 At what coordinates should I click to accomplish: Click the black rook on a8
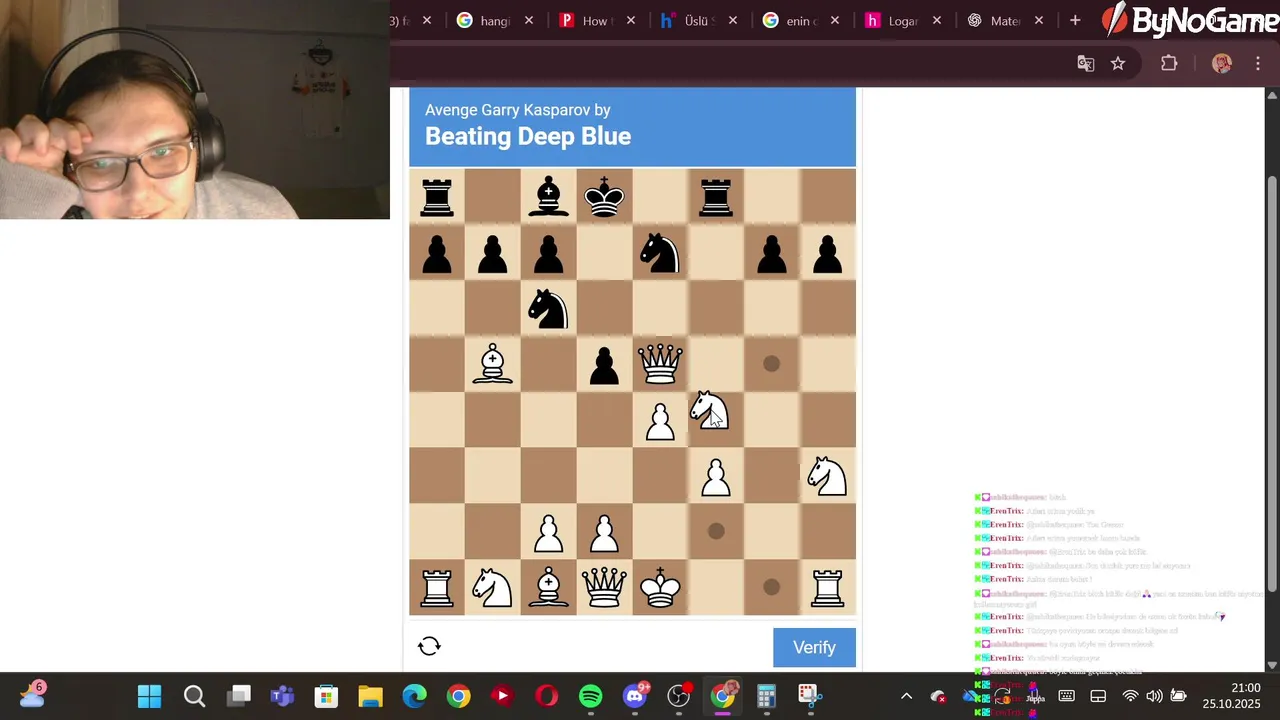tap(437, 196)
